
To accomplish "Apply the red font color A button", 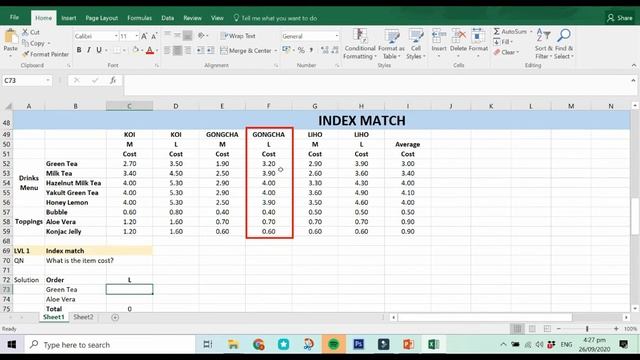I will point(150,50).
